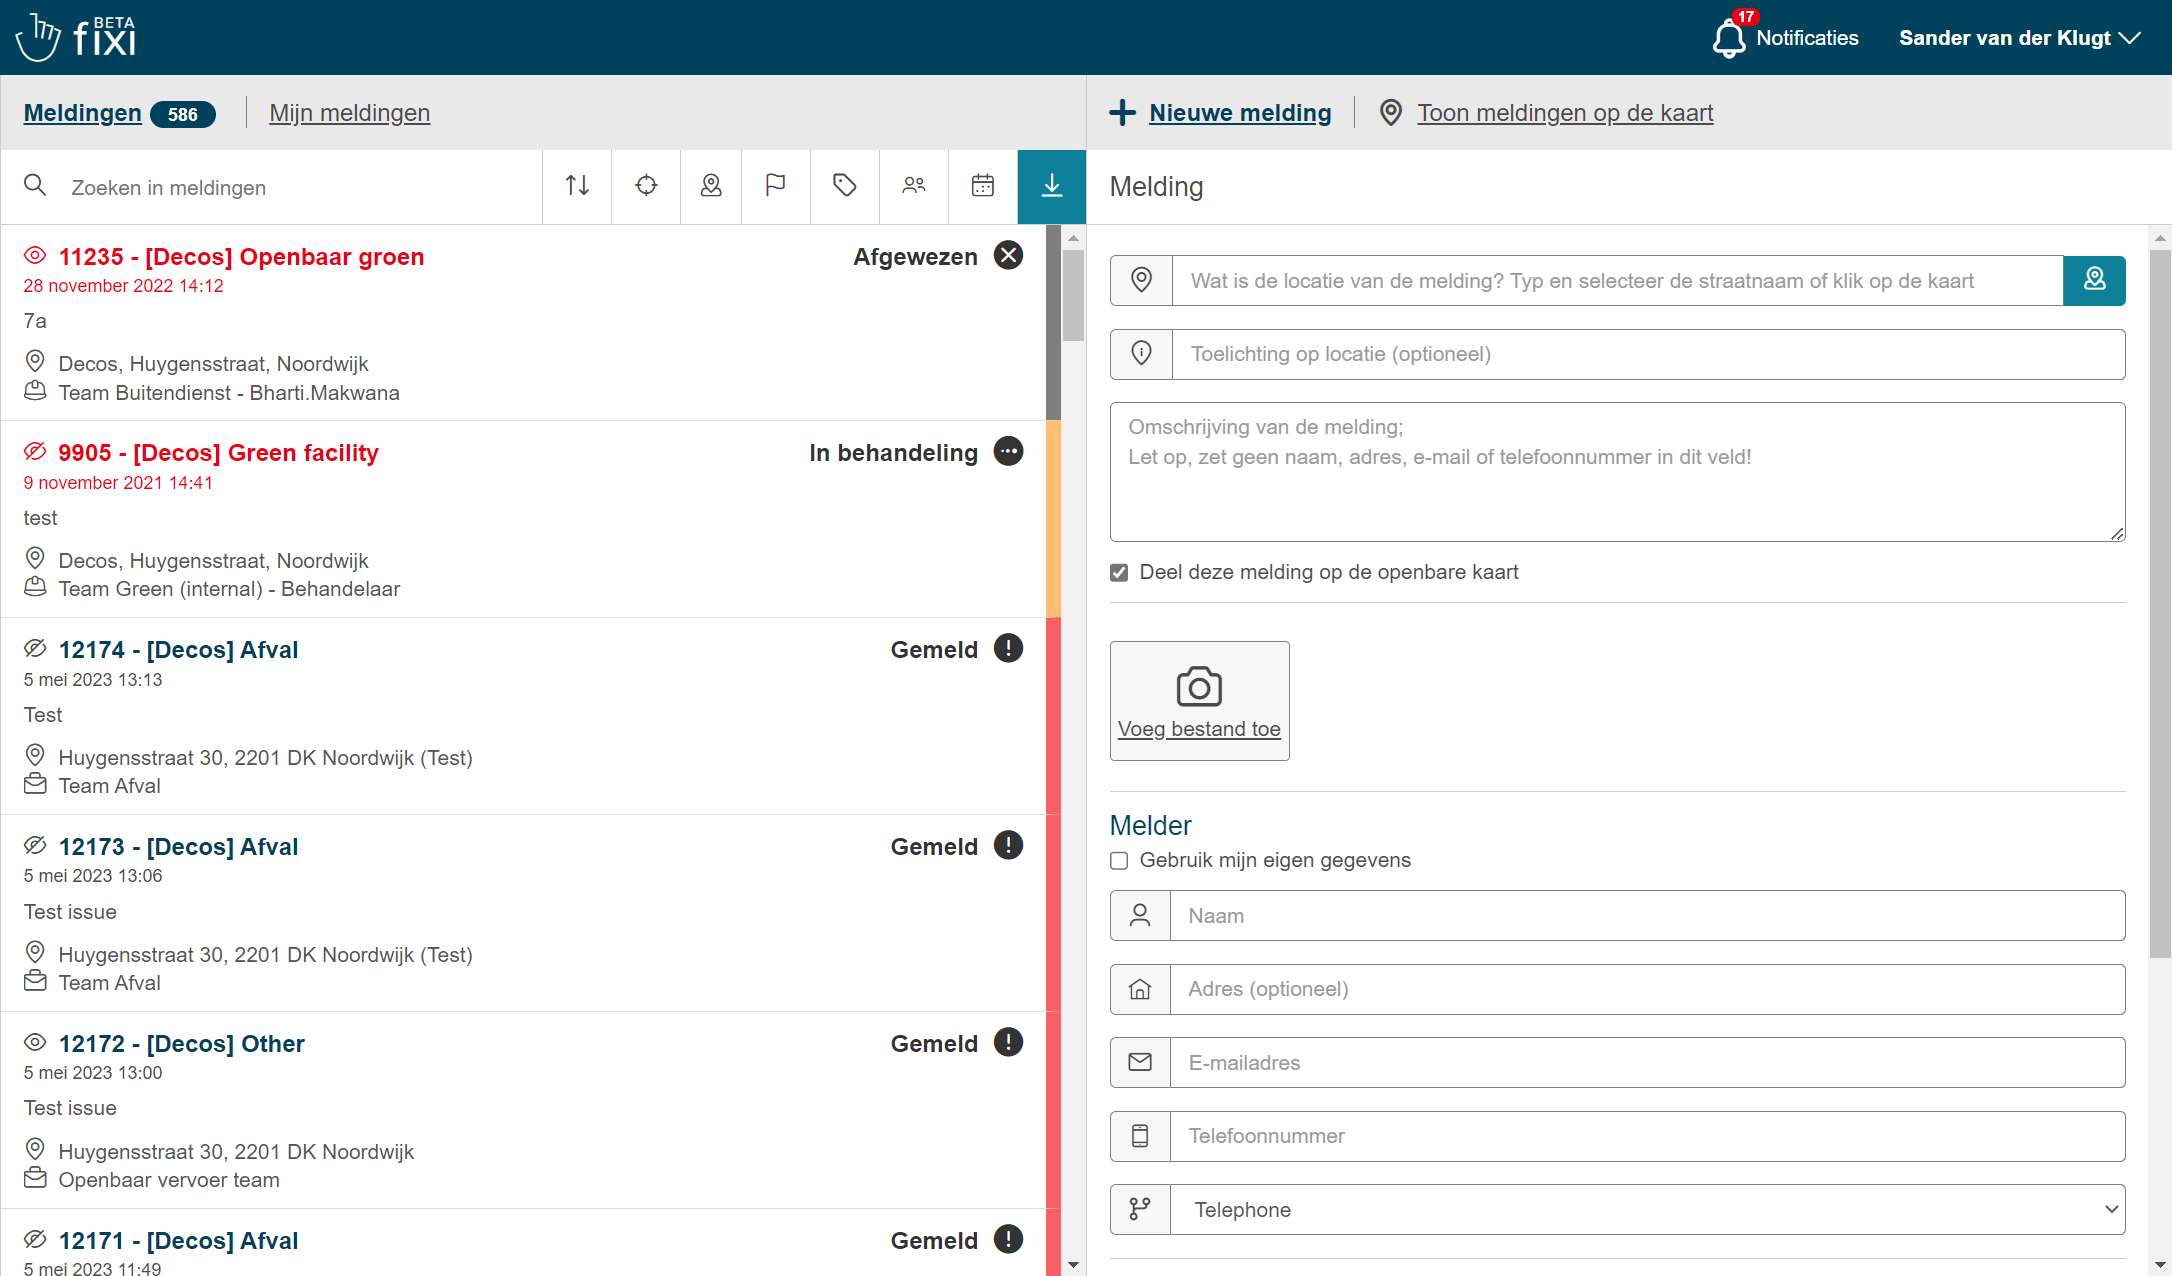Click Gemeld exclamation icon for 12173
Viewport: 2172px width, 1276px height.
(1008, 846)
